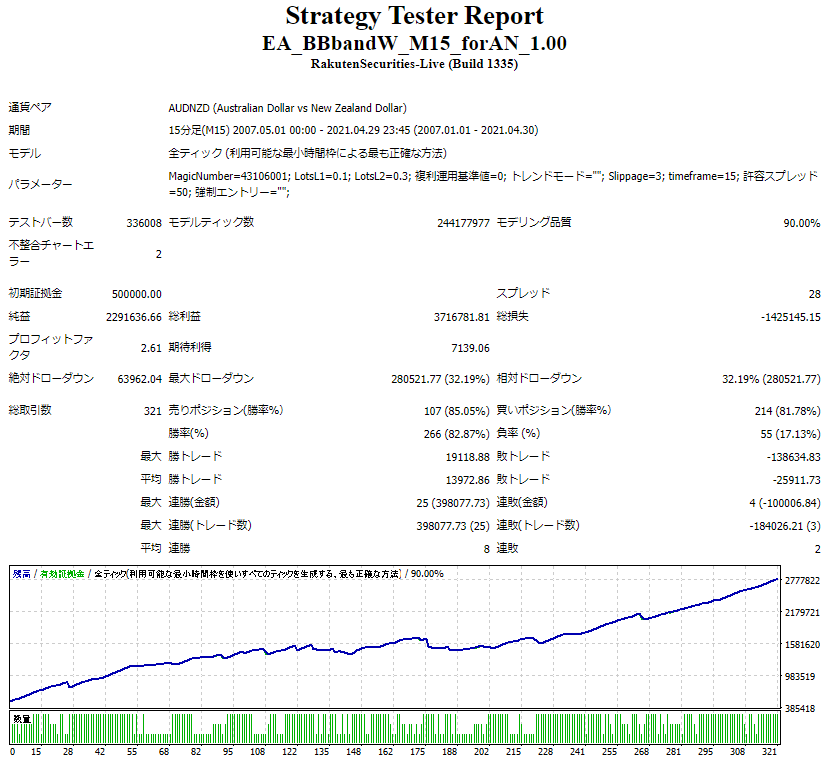Click the 総損失 -1425145.15 value
827x764 pixels.
(x=791, y=317)
